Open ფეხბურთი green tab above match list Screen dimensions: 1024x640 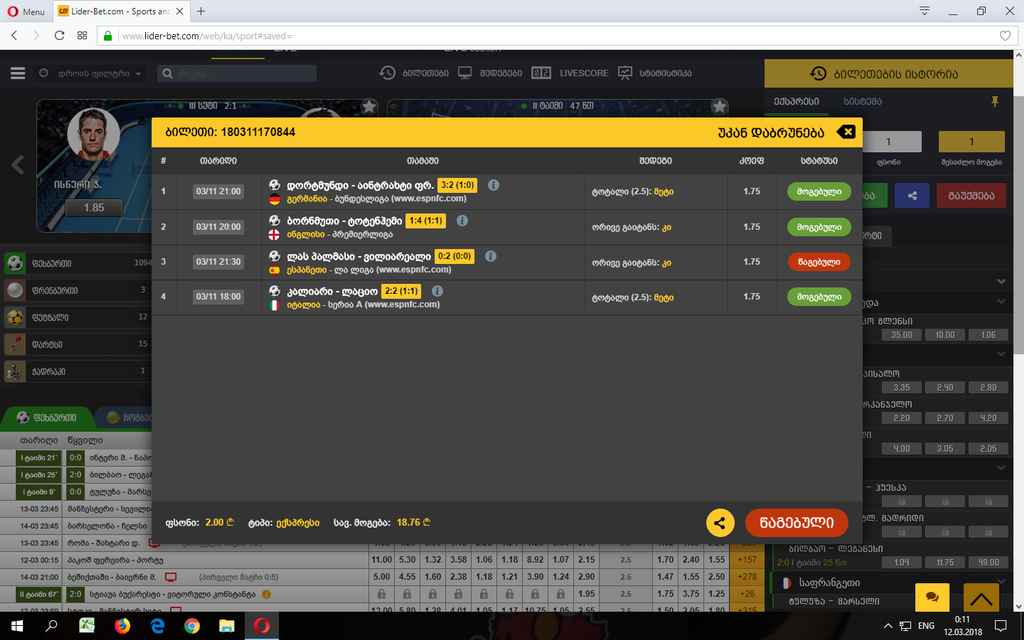tap(47, 417)
